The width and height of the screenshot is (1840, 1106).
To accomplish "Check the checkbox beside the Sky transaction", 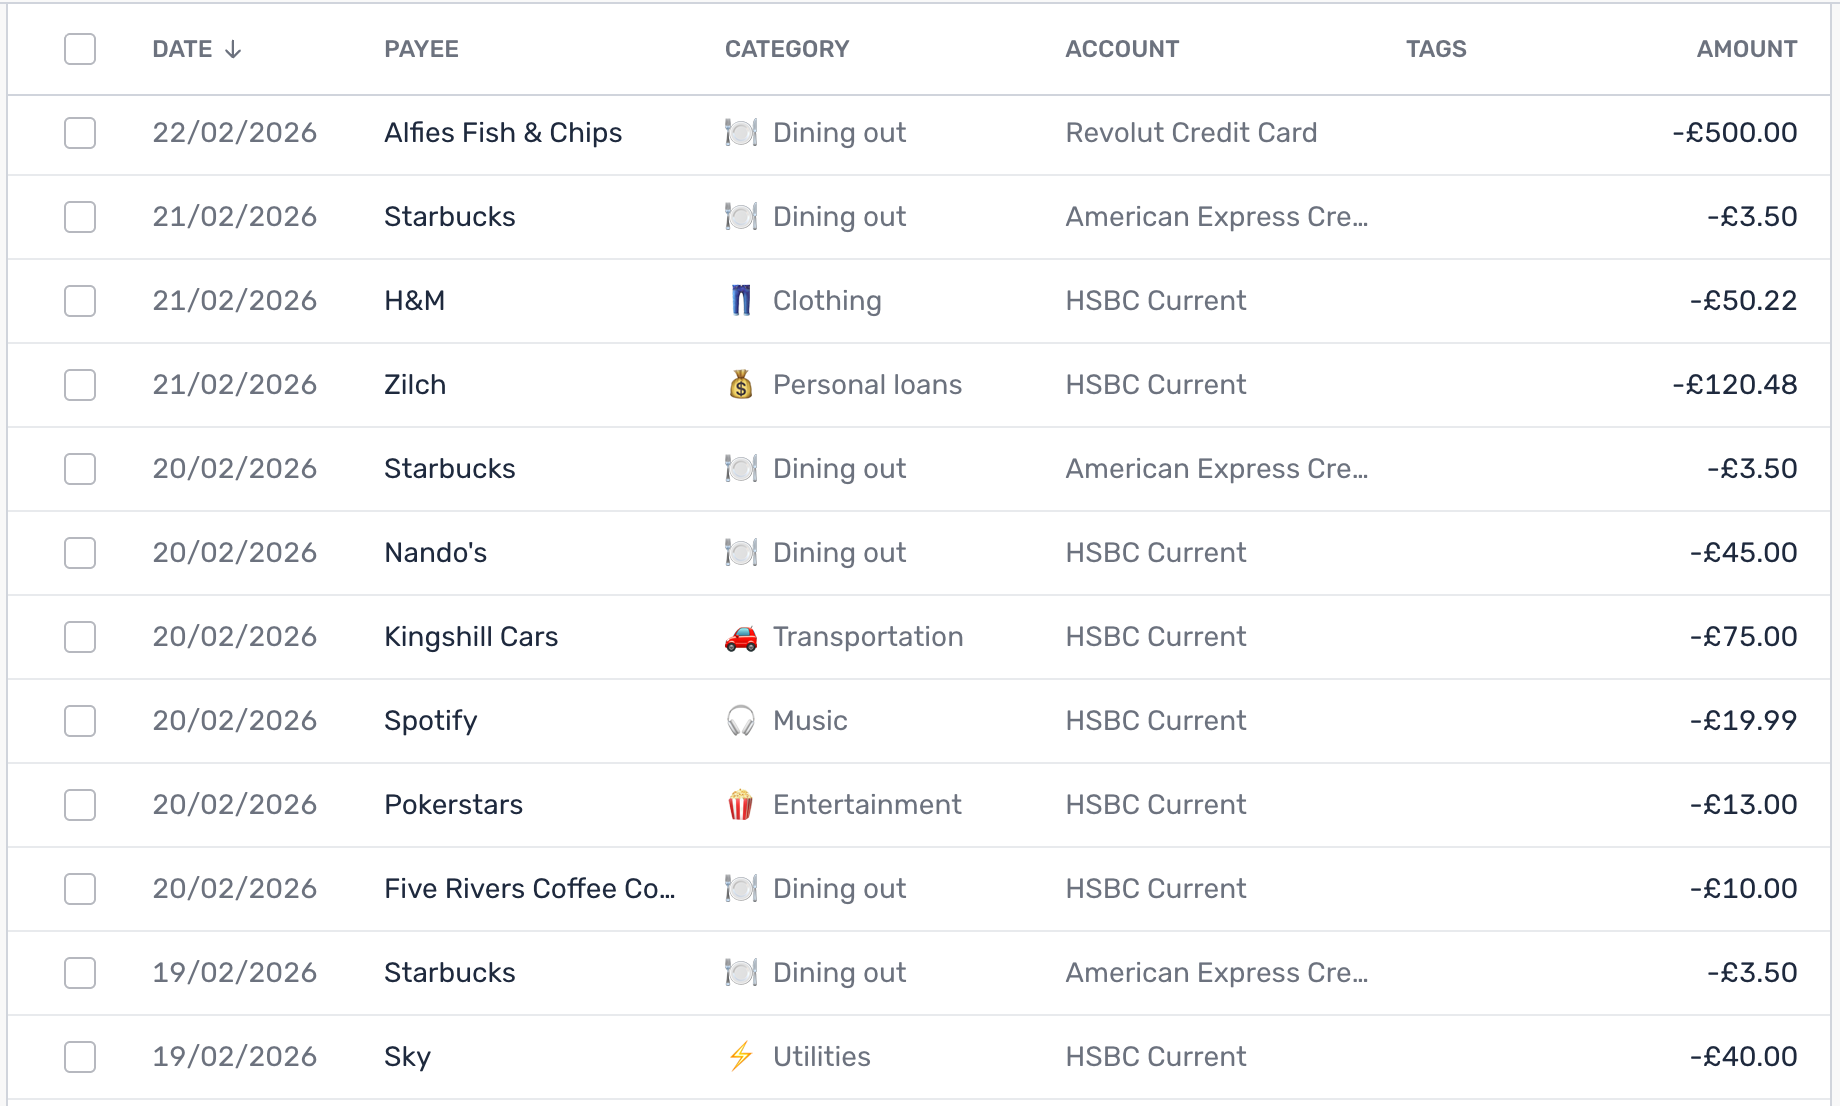I will (x=80, y=1056).
